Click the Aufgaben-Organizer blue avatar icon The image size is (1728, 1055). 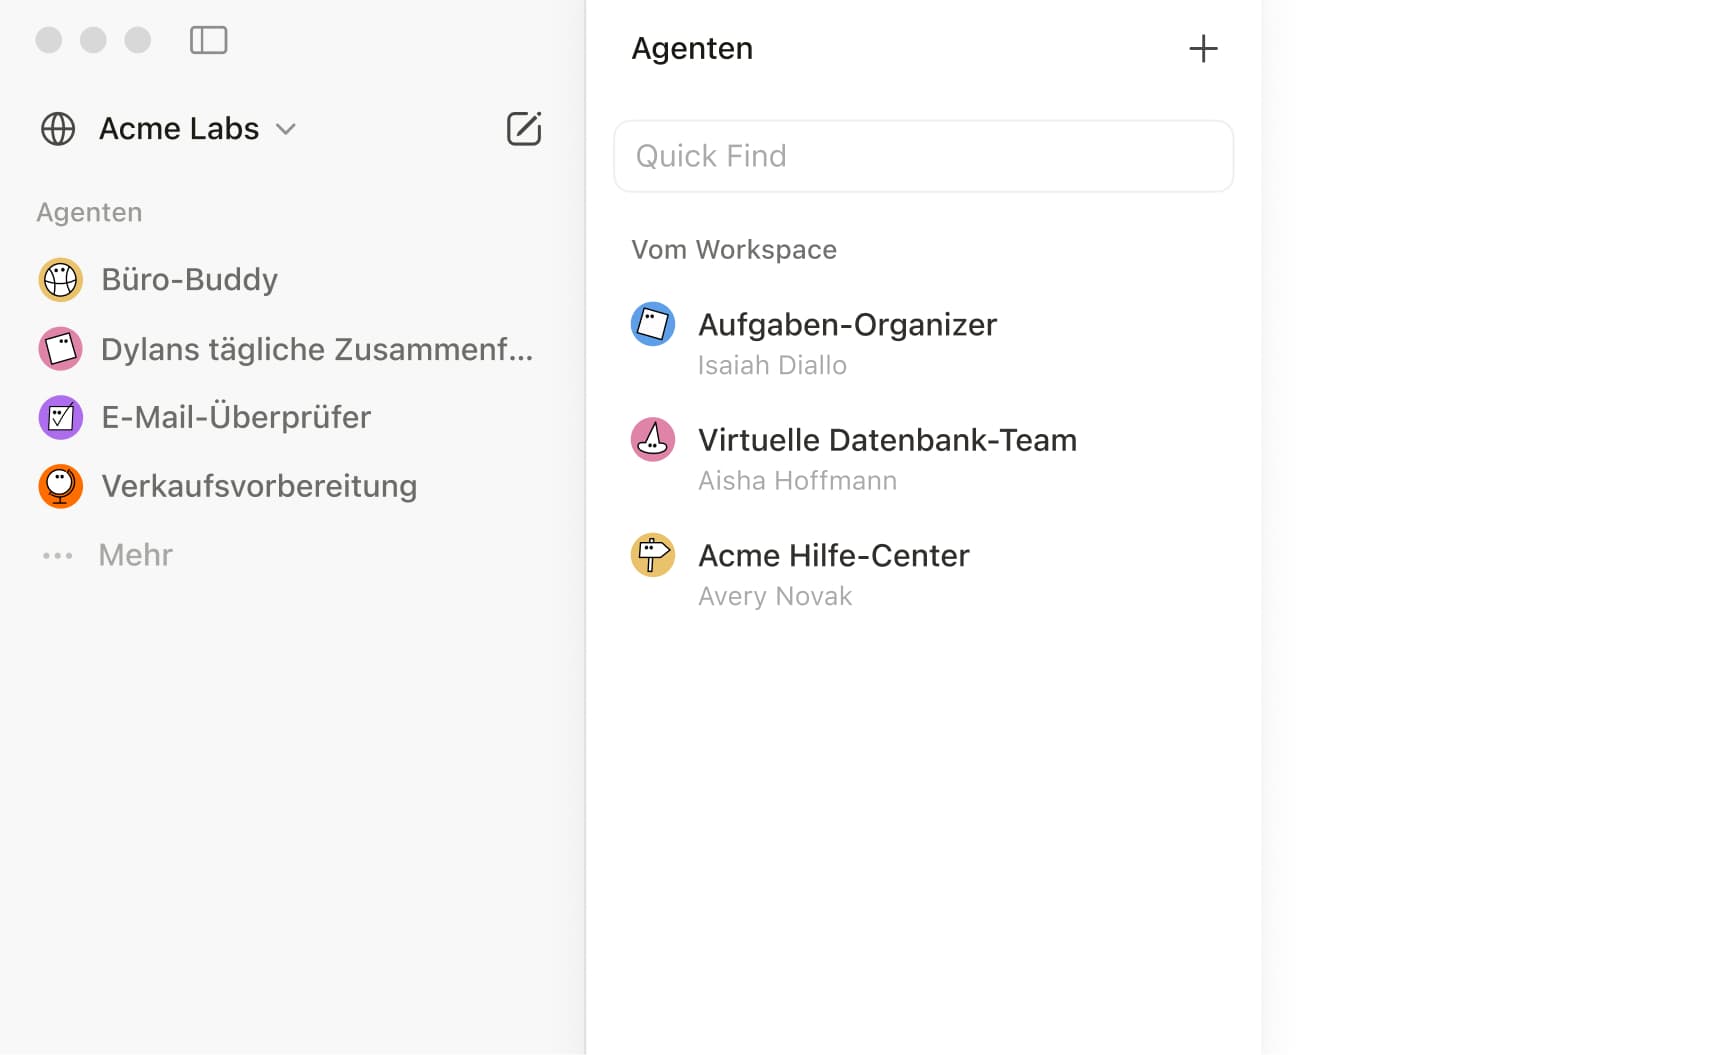click(653, 324)
